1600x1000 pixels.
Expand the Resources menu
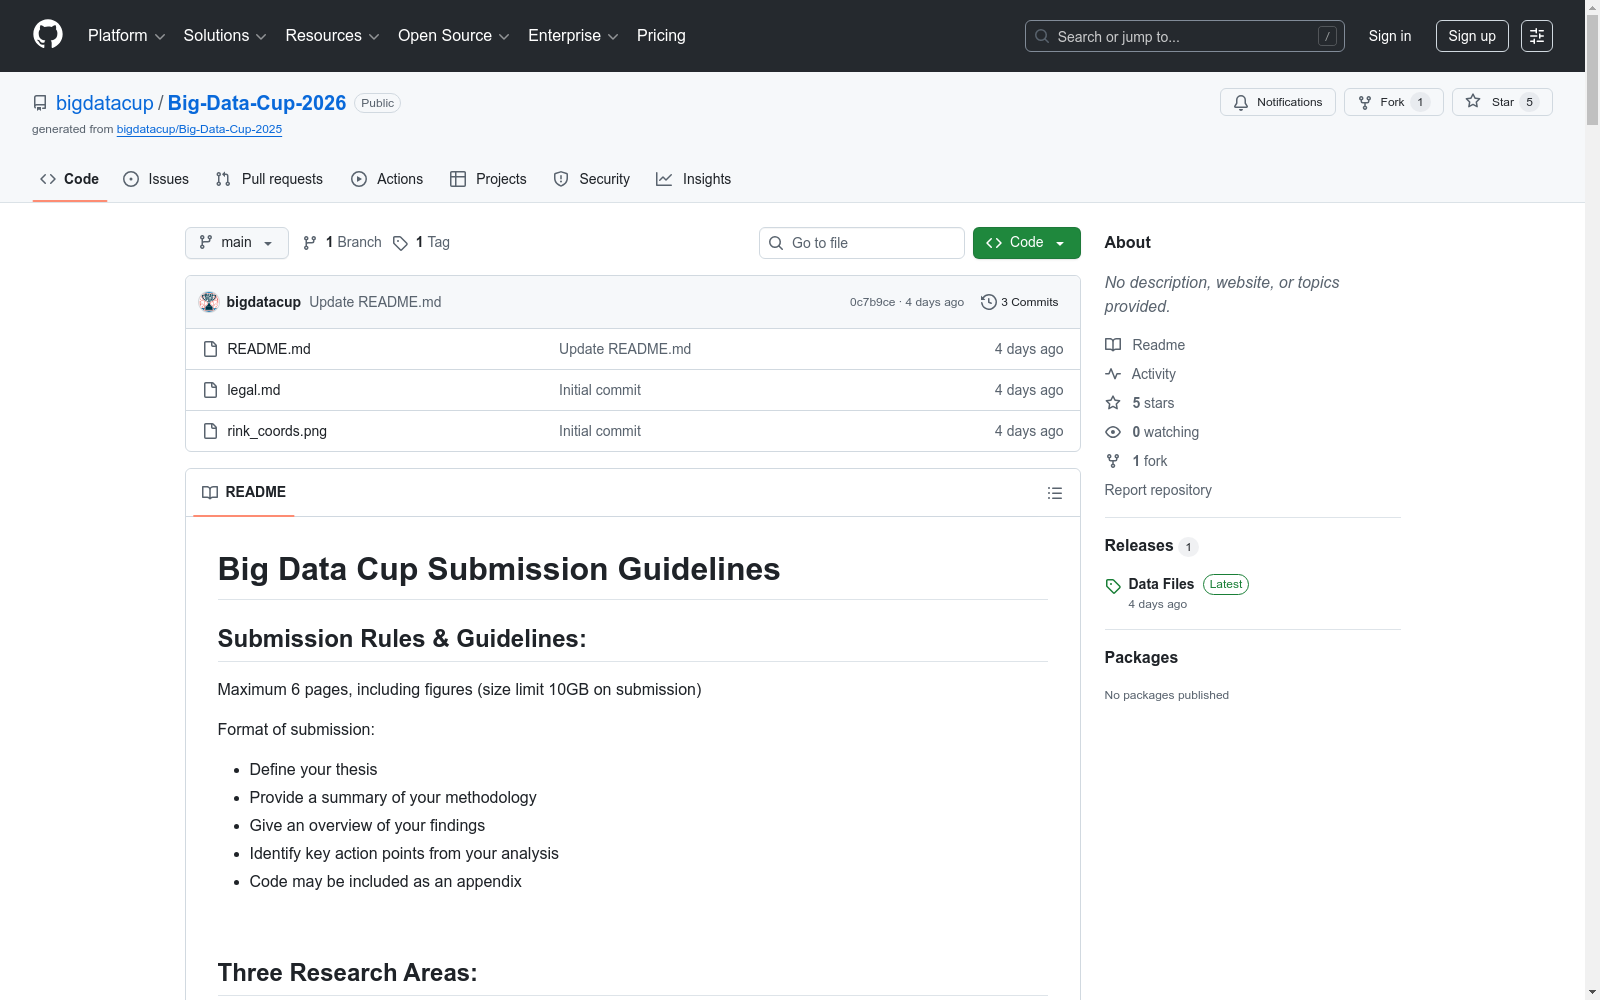(x=333, y=36)
